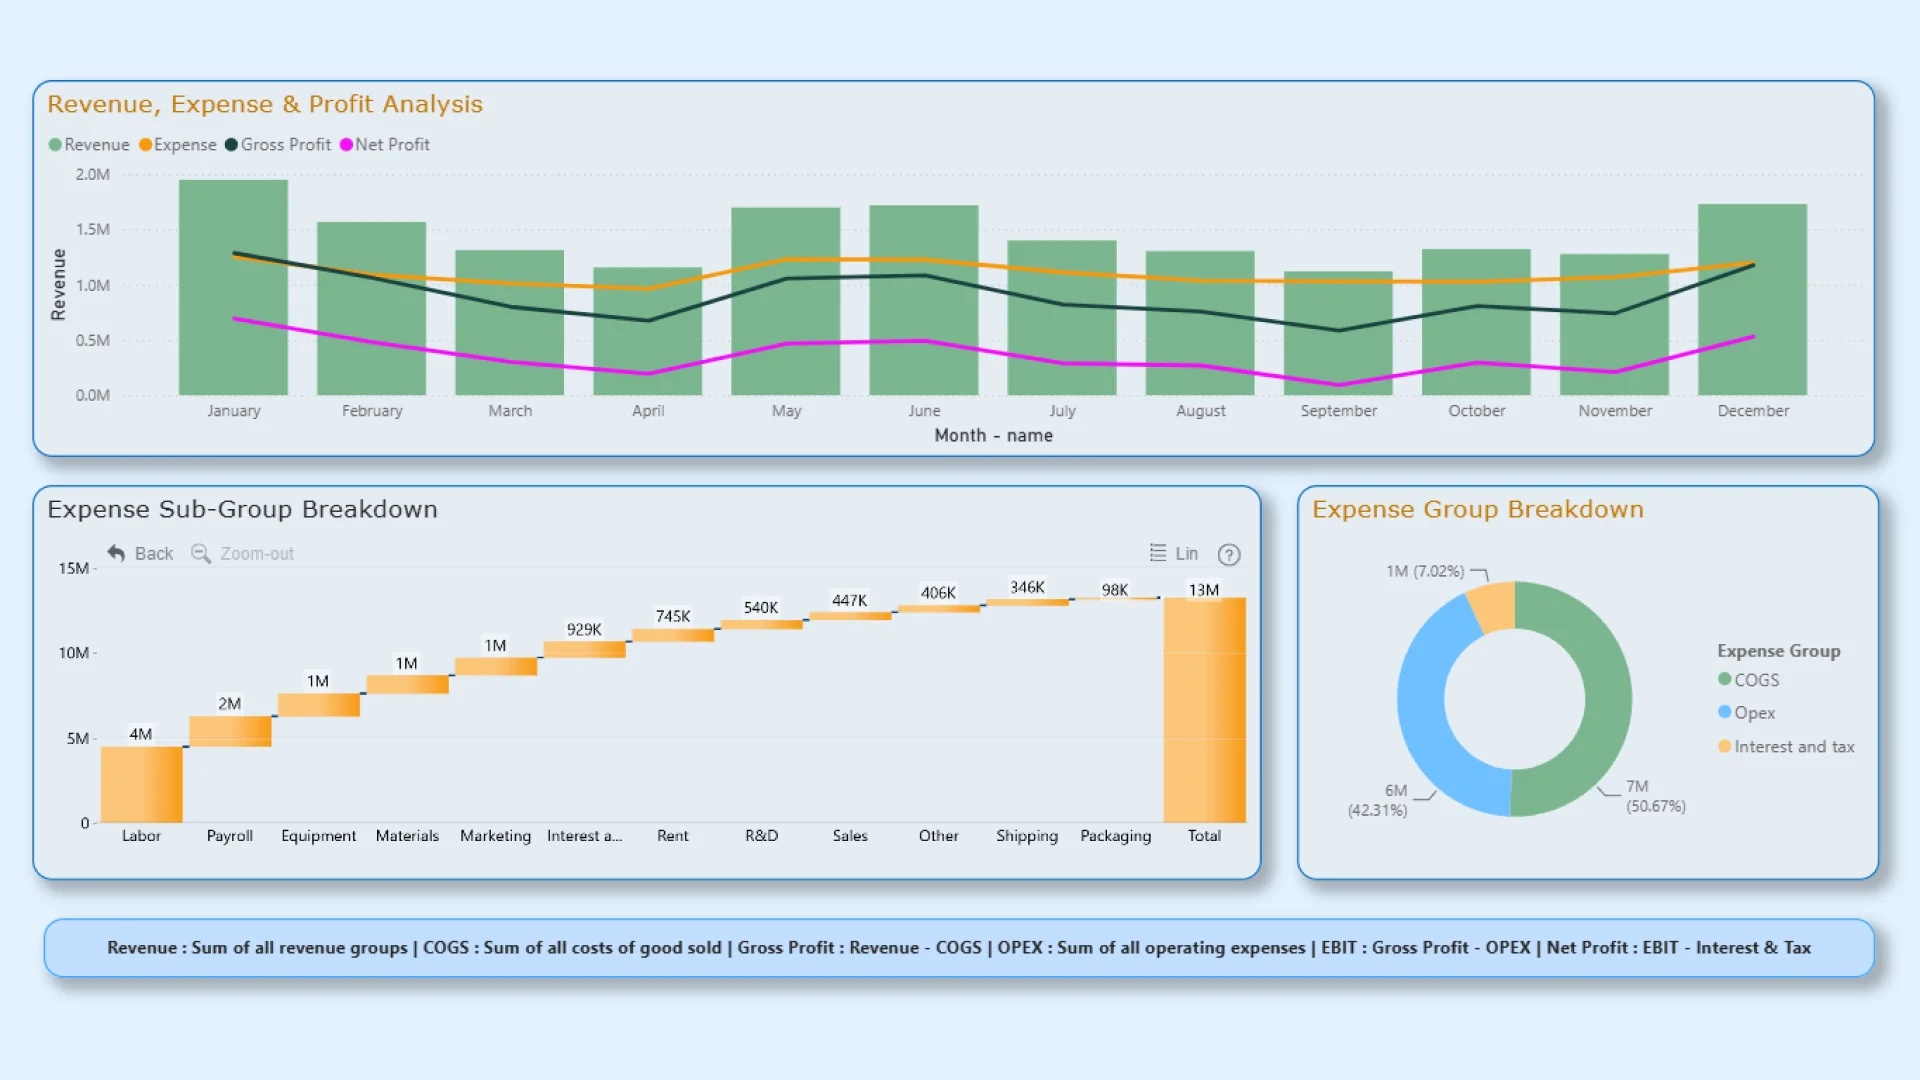The height and width of the screenshot is (1080, 1920).
Task: Select the August revenue bar
Action: click(1200, 323)
